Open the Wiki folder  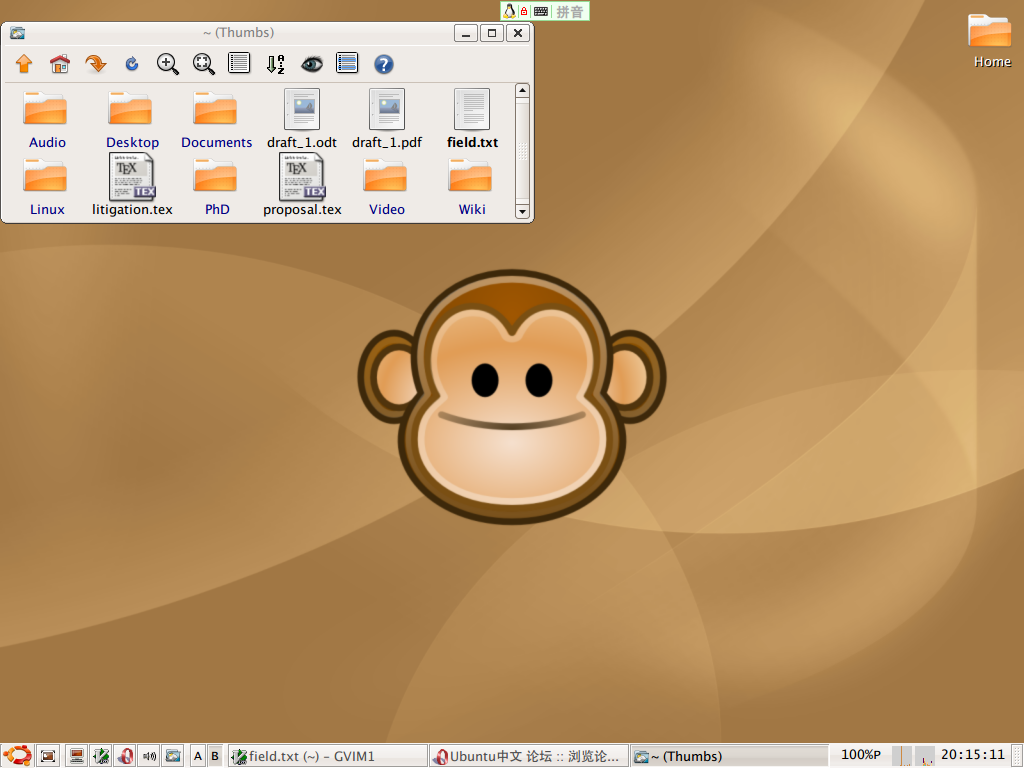[x=471, y=187]
